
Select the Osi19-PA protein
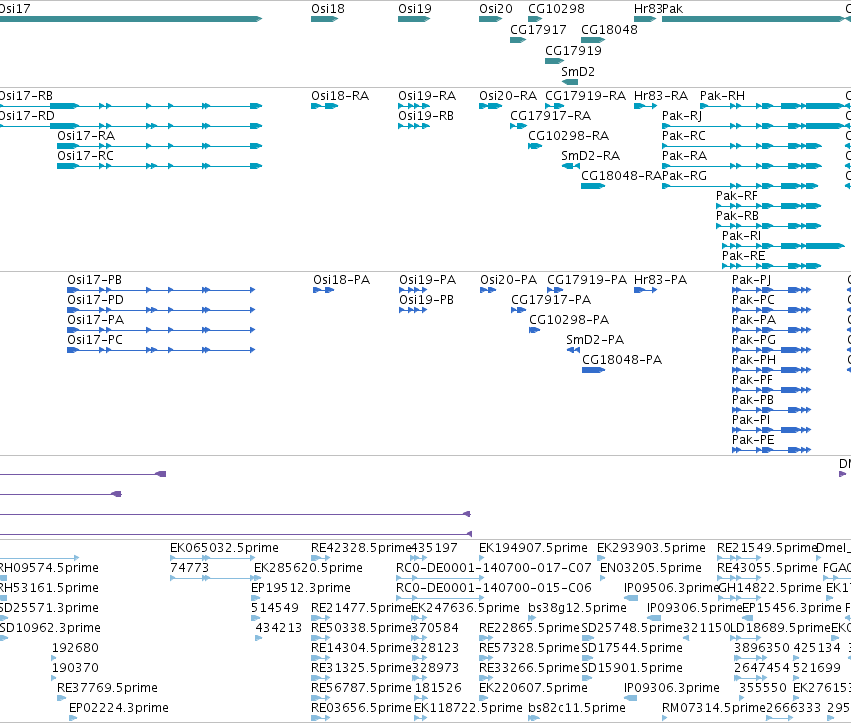413,290
